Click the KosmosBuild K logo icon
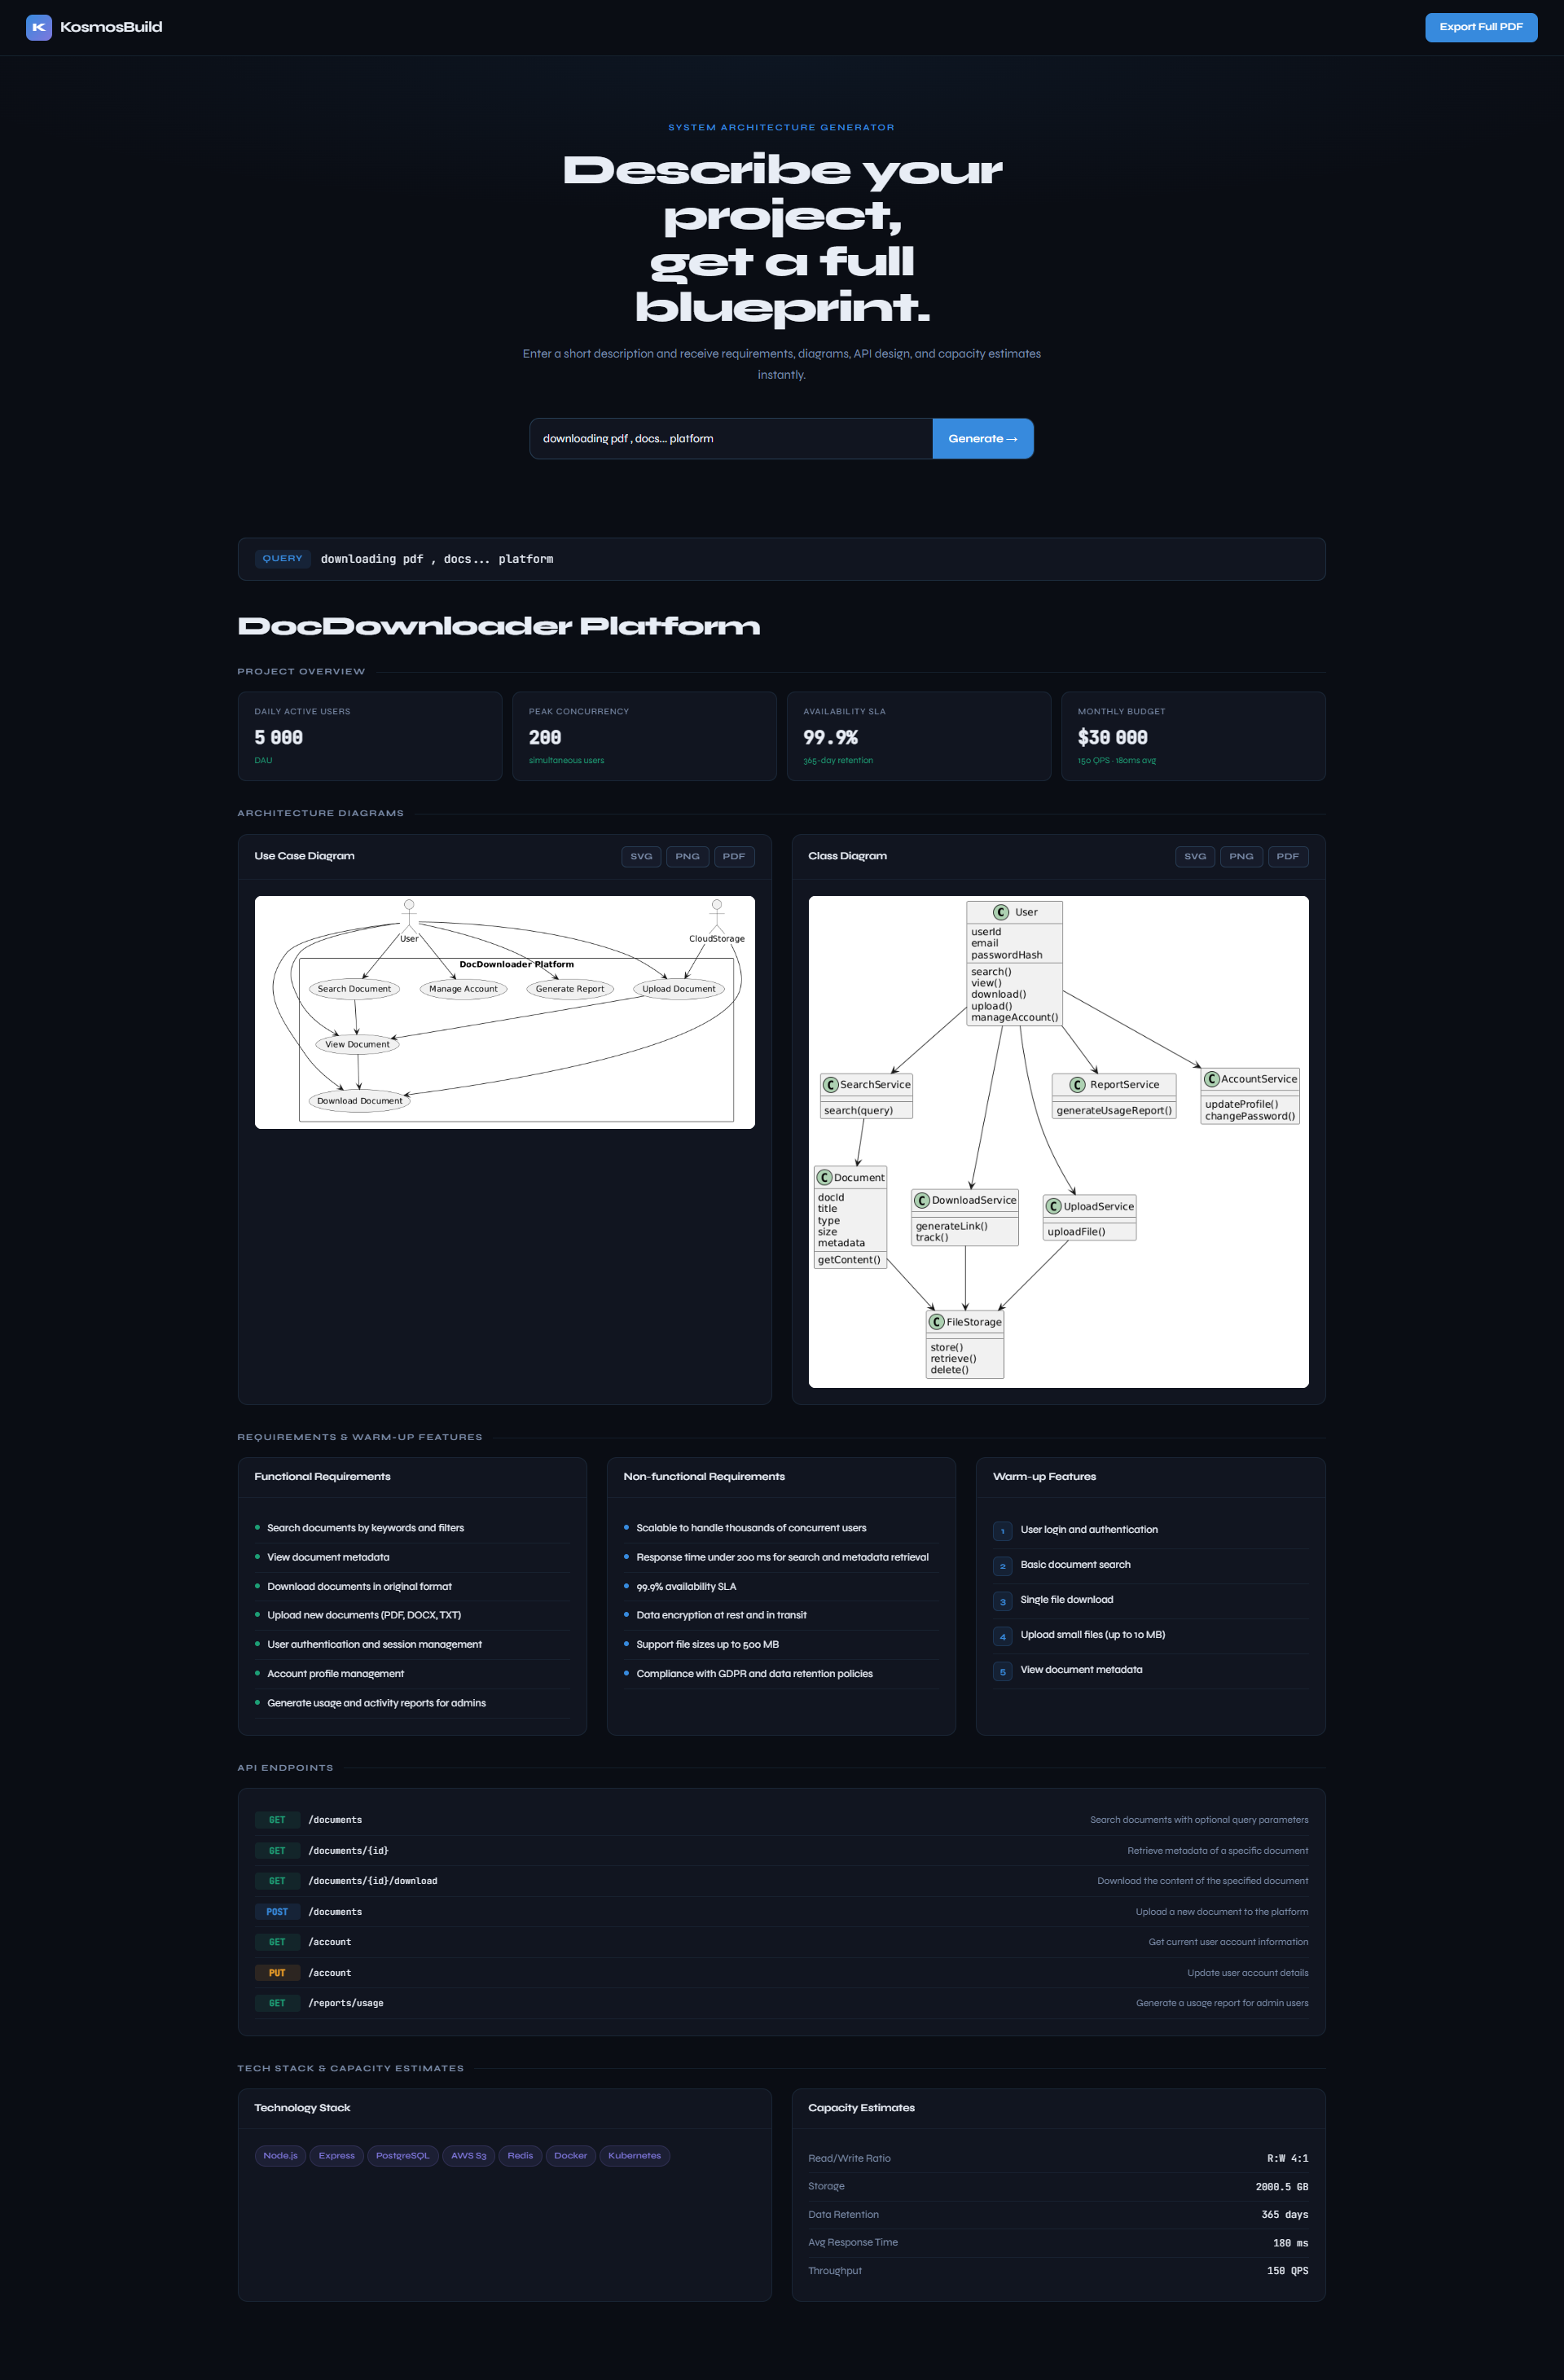 click(39, 27)
